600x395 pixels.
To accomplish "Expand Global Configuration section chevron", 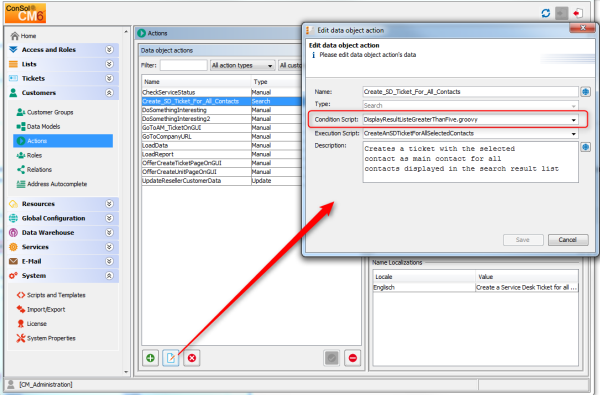I will (x=109, y=218).
